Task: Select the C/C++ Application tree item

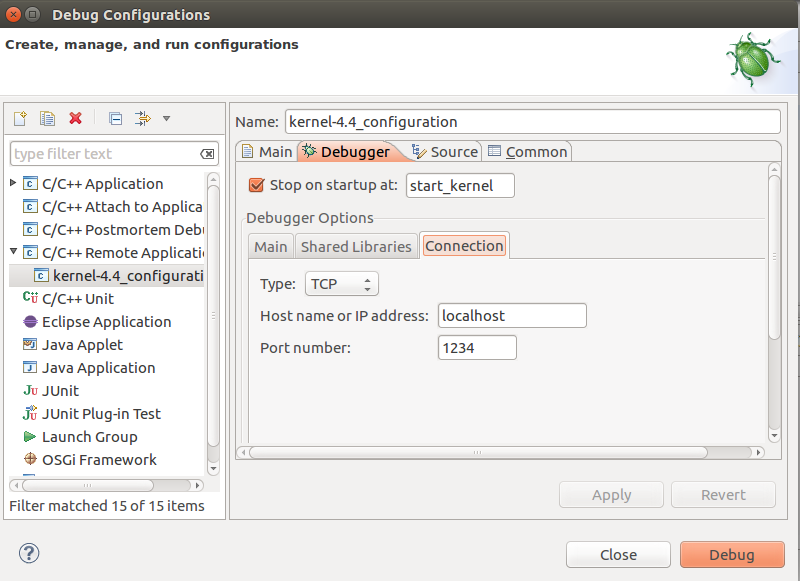Action: 103,184
